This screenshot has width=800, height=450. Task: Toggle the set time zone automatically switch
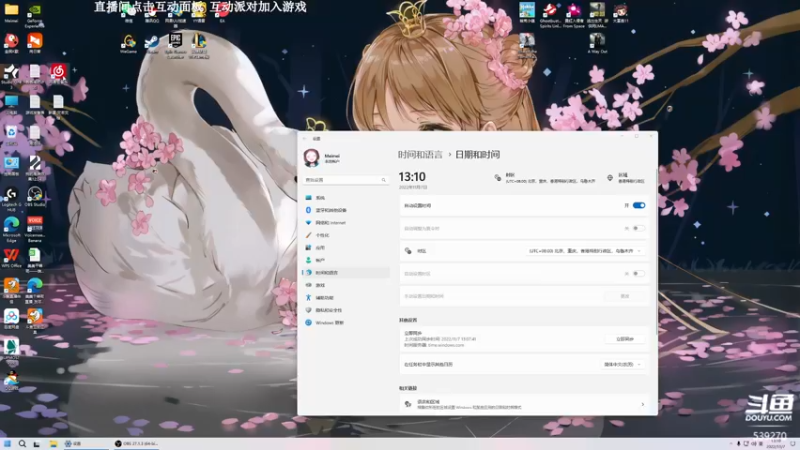click(x=639, y=273)
